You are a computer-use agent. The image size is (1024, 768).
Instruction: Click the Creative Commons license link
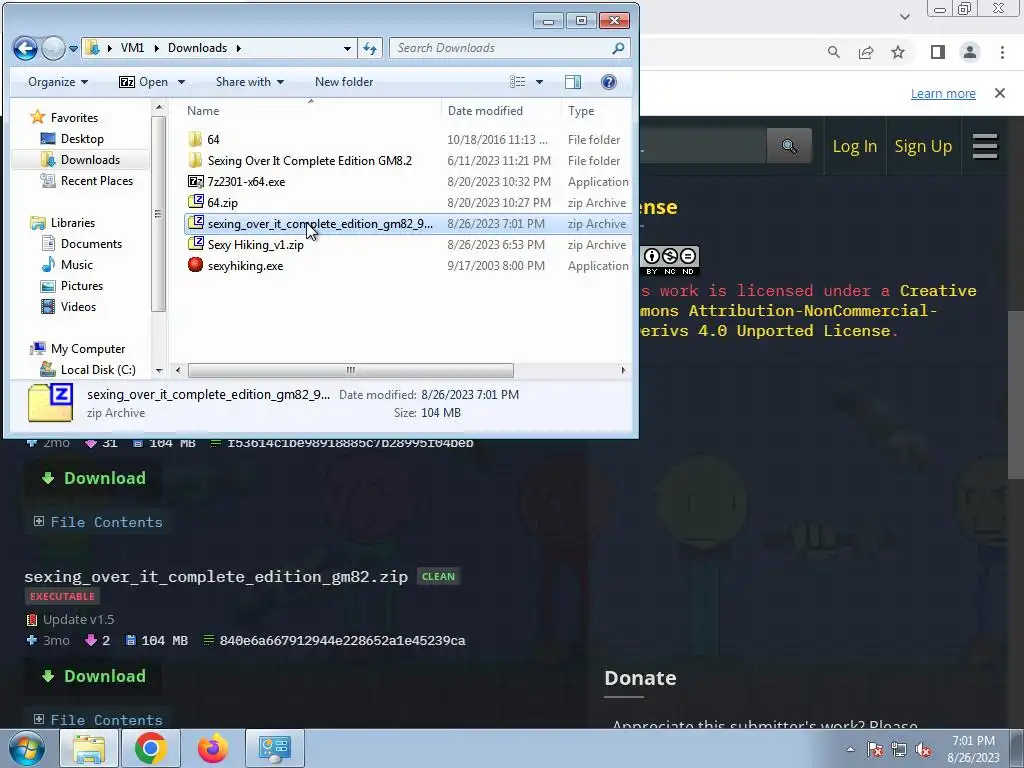808,311
